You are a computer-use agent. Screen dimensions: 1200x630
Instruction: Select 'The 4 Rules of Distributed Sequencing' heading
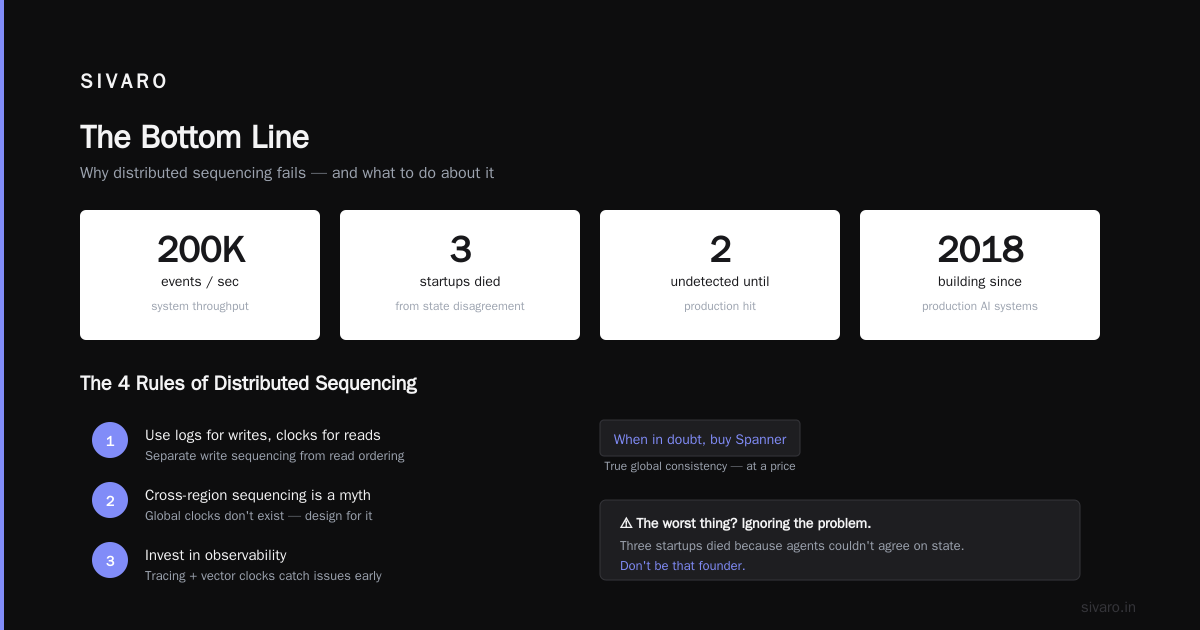click(248, 383)
